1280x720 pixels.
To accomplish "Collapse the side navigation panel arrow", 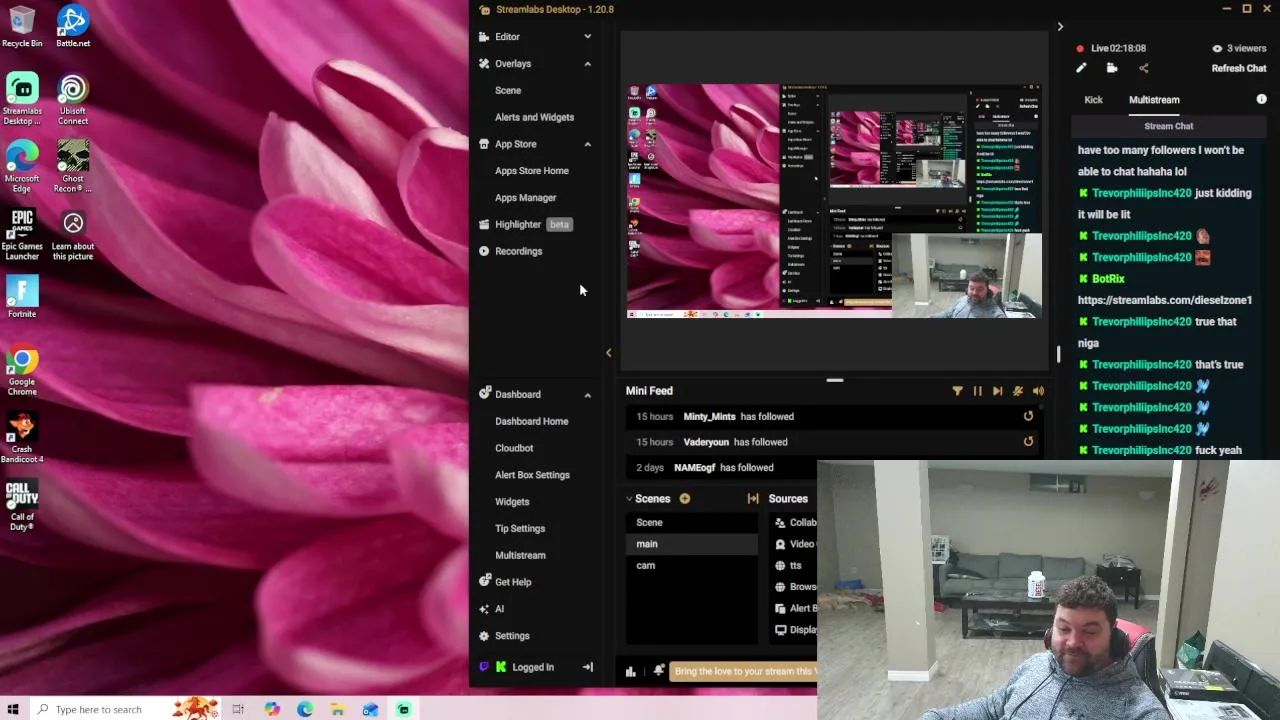I will point(608,352).
